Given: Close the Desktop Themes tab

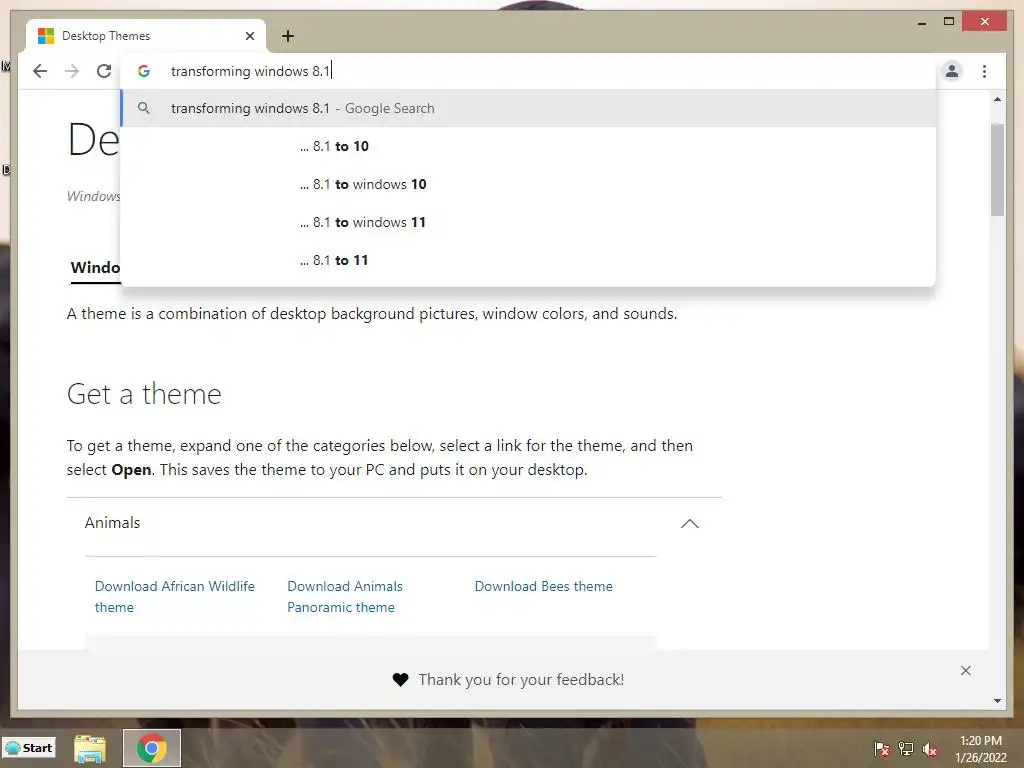Looking at the screenshot, I should (x=249, y=36).
